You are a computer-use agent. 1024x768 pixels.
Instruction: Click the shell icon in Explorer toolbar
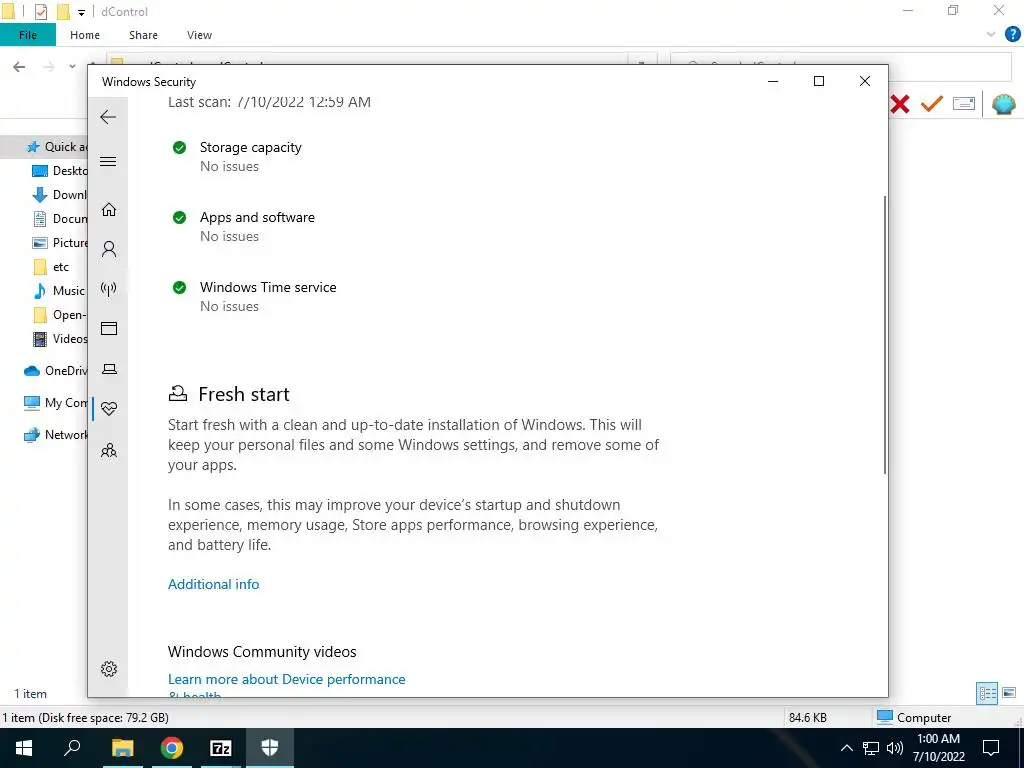[x=1003, y=103]
